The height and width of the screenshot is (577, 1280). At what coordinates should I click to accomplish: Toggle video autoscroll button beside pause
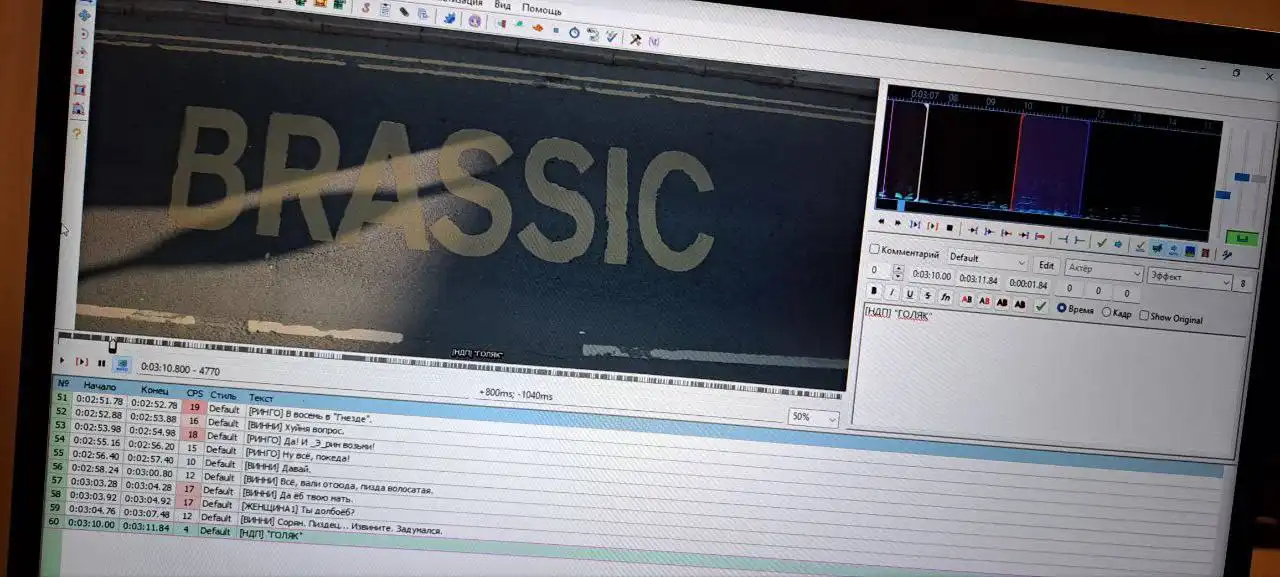pyautogui.click(x=122, y=365)
